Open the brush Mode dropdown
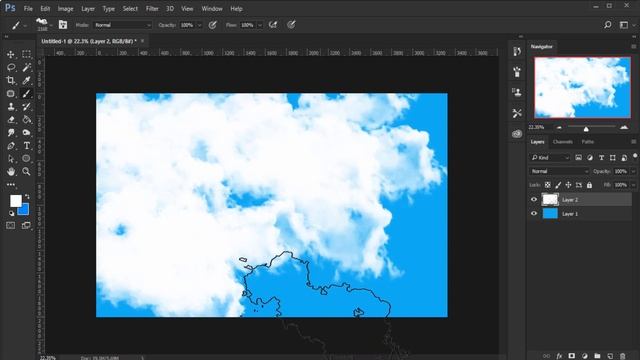Viewport: 640px width, 360px height. 122,25
